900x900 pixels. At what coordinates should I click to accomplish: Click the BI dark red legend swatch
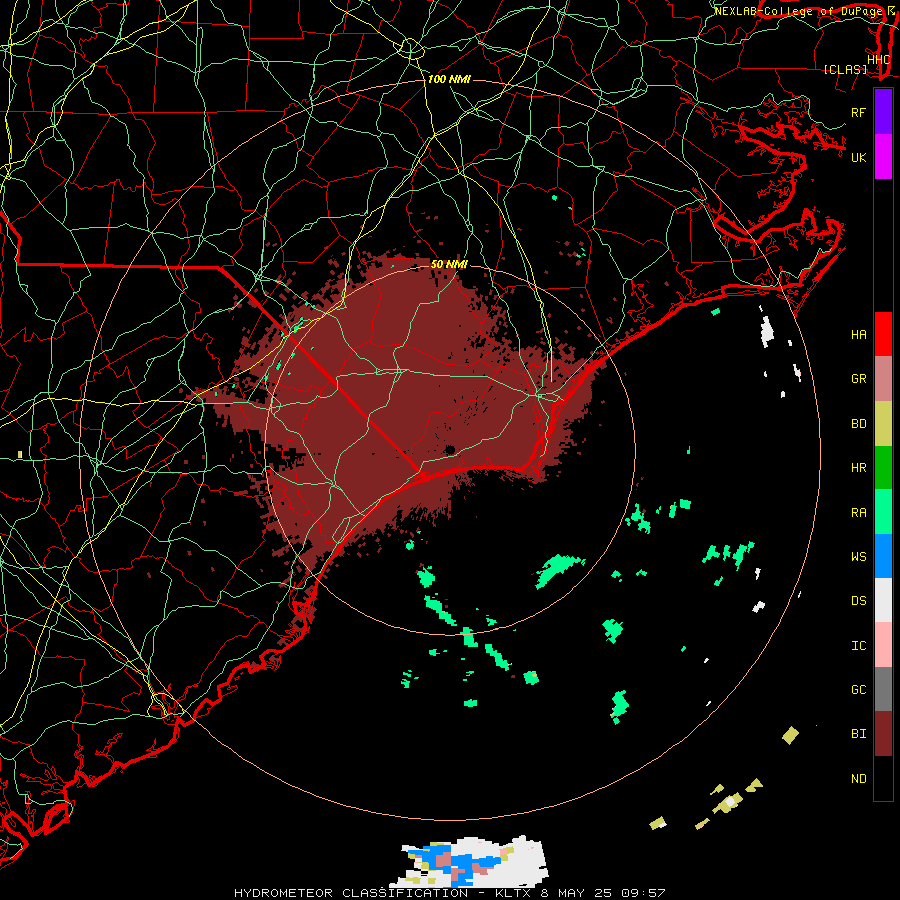pyautogui.click(x=883, y=734)
